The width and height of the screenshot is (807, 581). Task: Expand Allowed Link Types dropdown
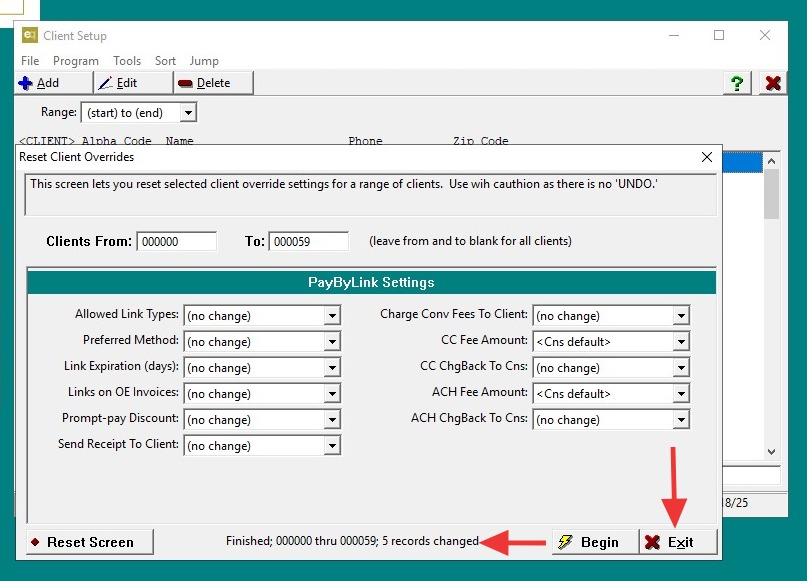[x=332, y=315]
